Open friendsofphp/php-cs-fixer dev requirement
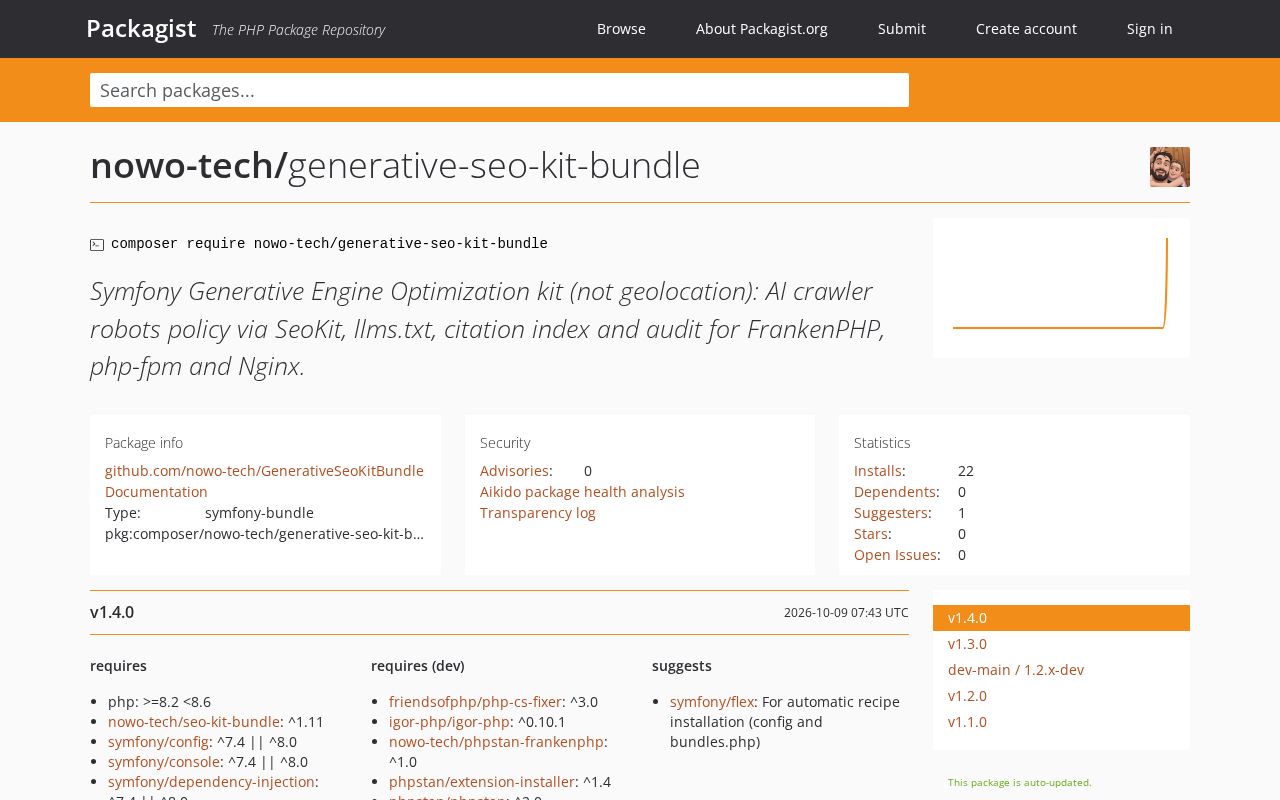 475,702
